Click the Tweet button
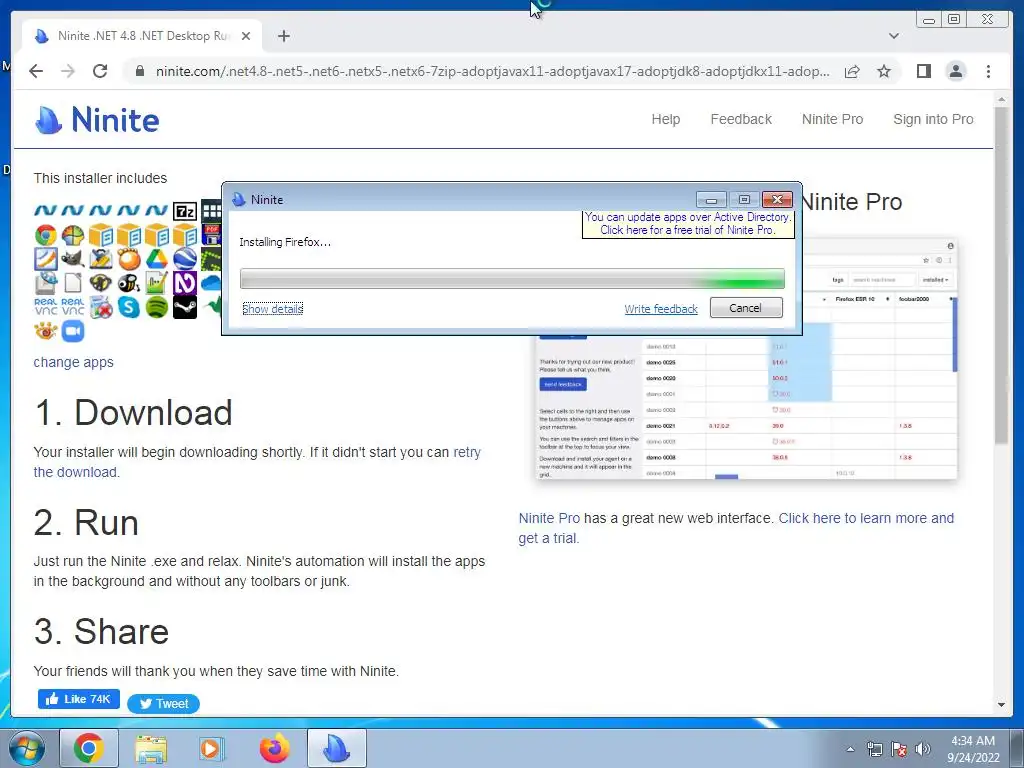 tap(163, 703)
